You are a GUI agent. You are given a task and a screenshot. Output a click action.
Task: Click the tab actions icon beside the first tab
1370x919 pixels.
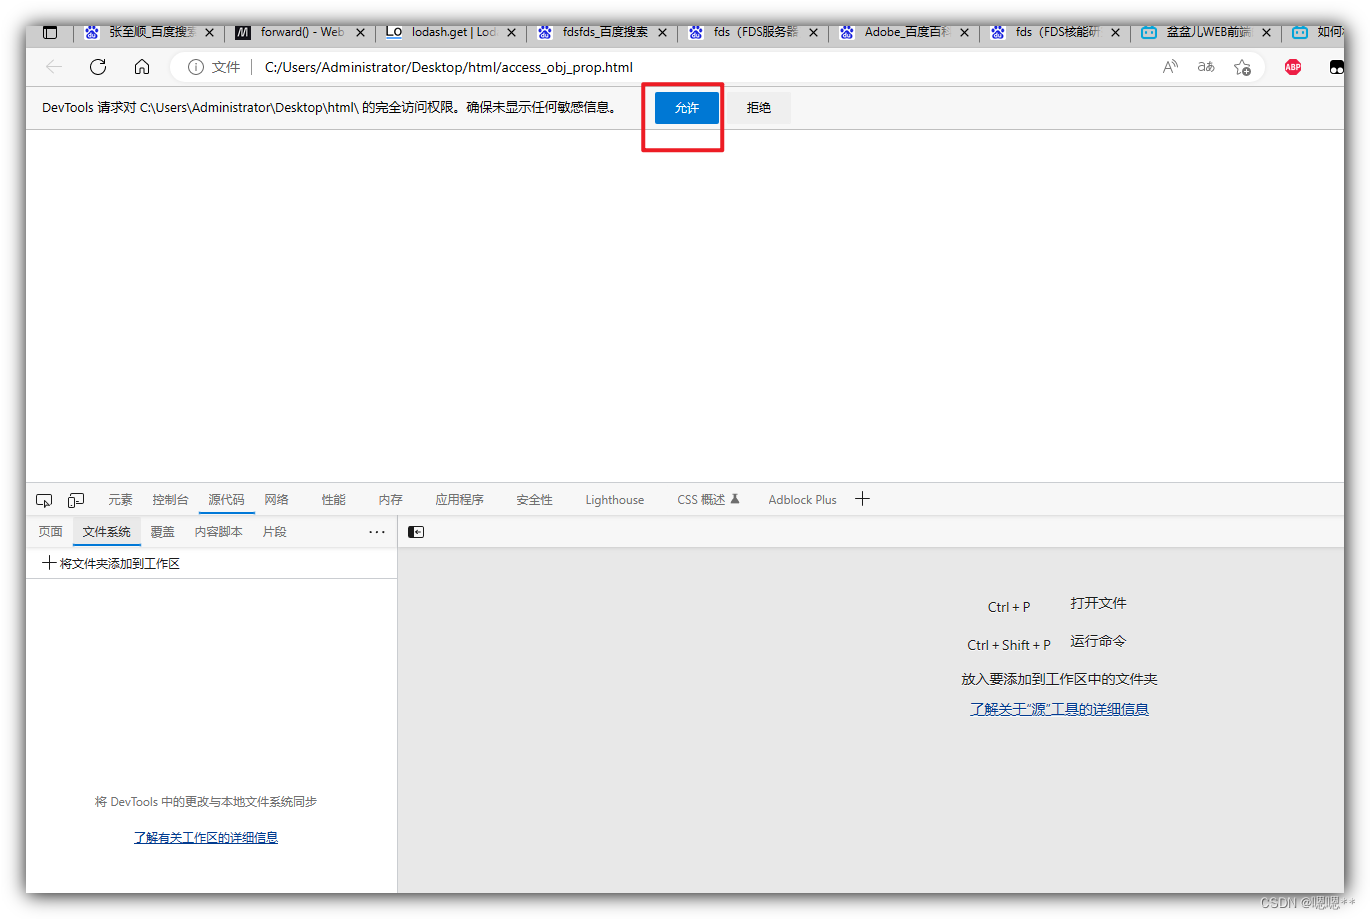[50, 32]
